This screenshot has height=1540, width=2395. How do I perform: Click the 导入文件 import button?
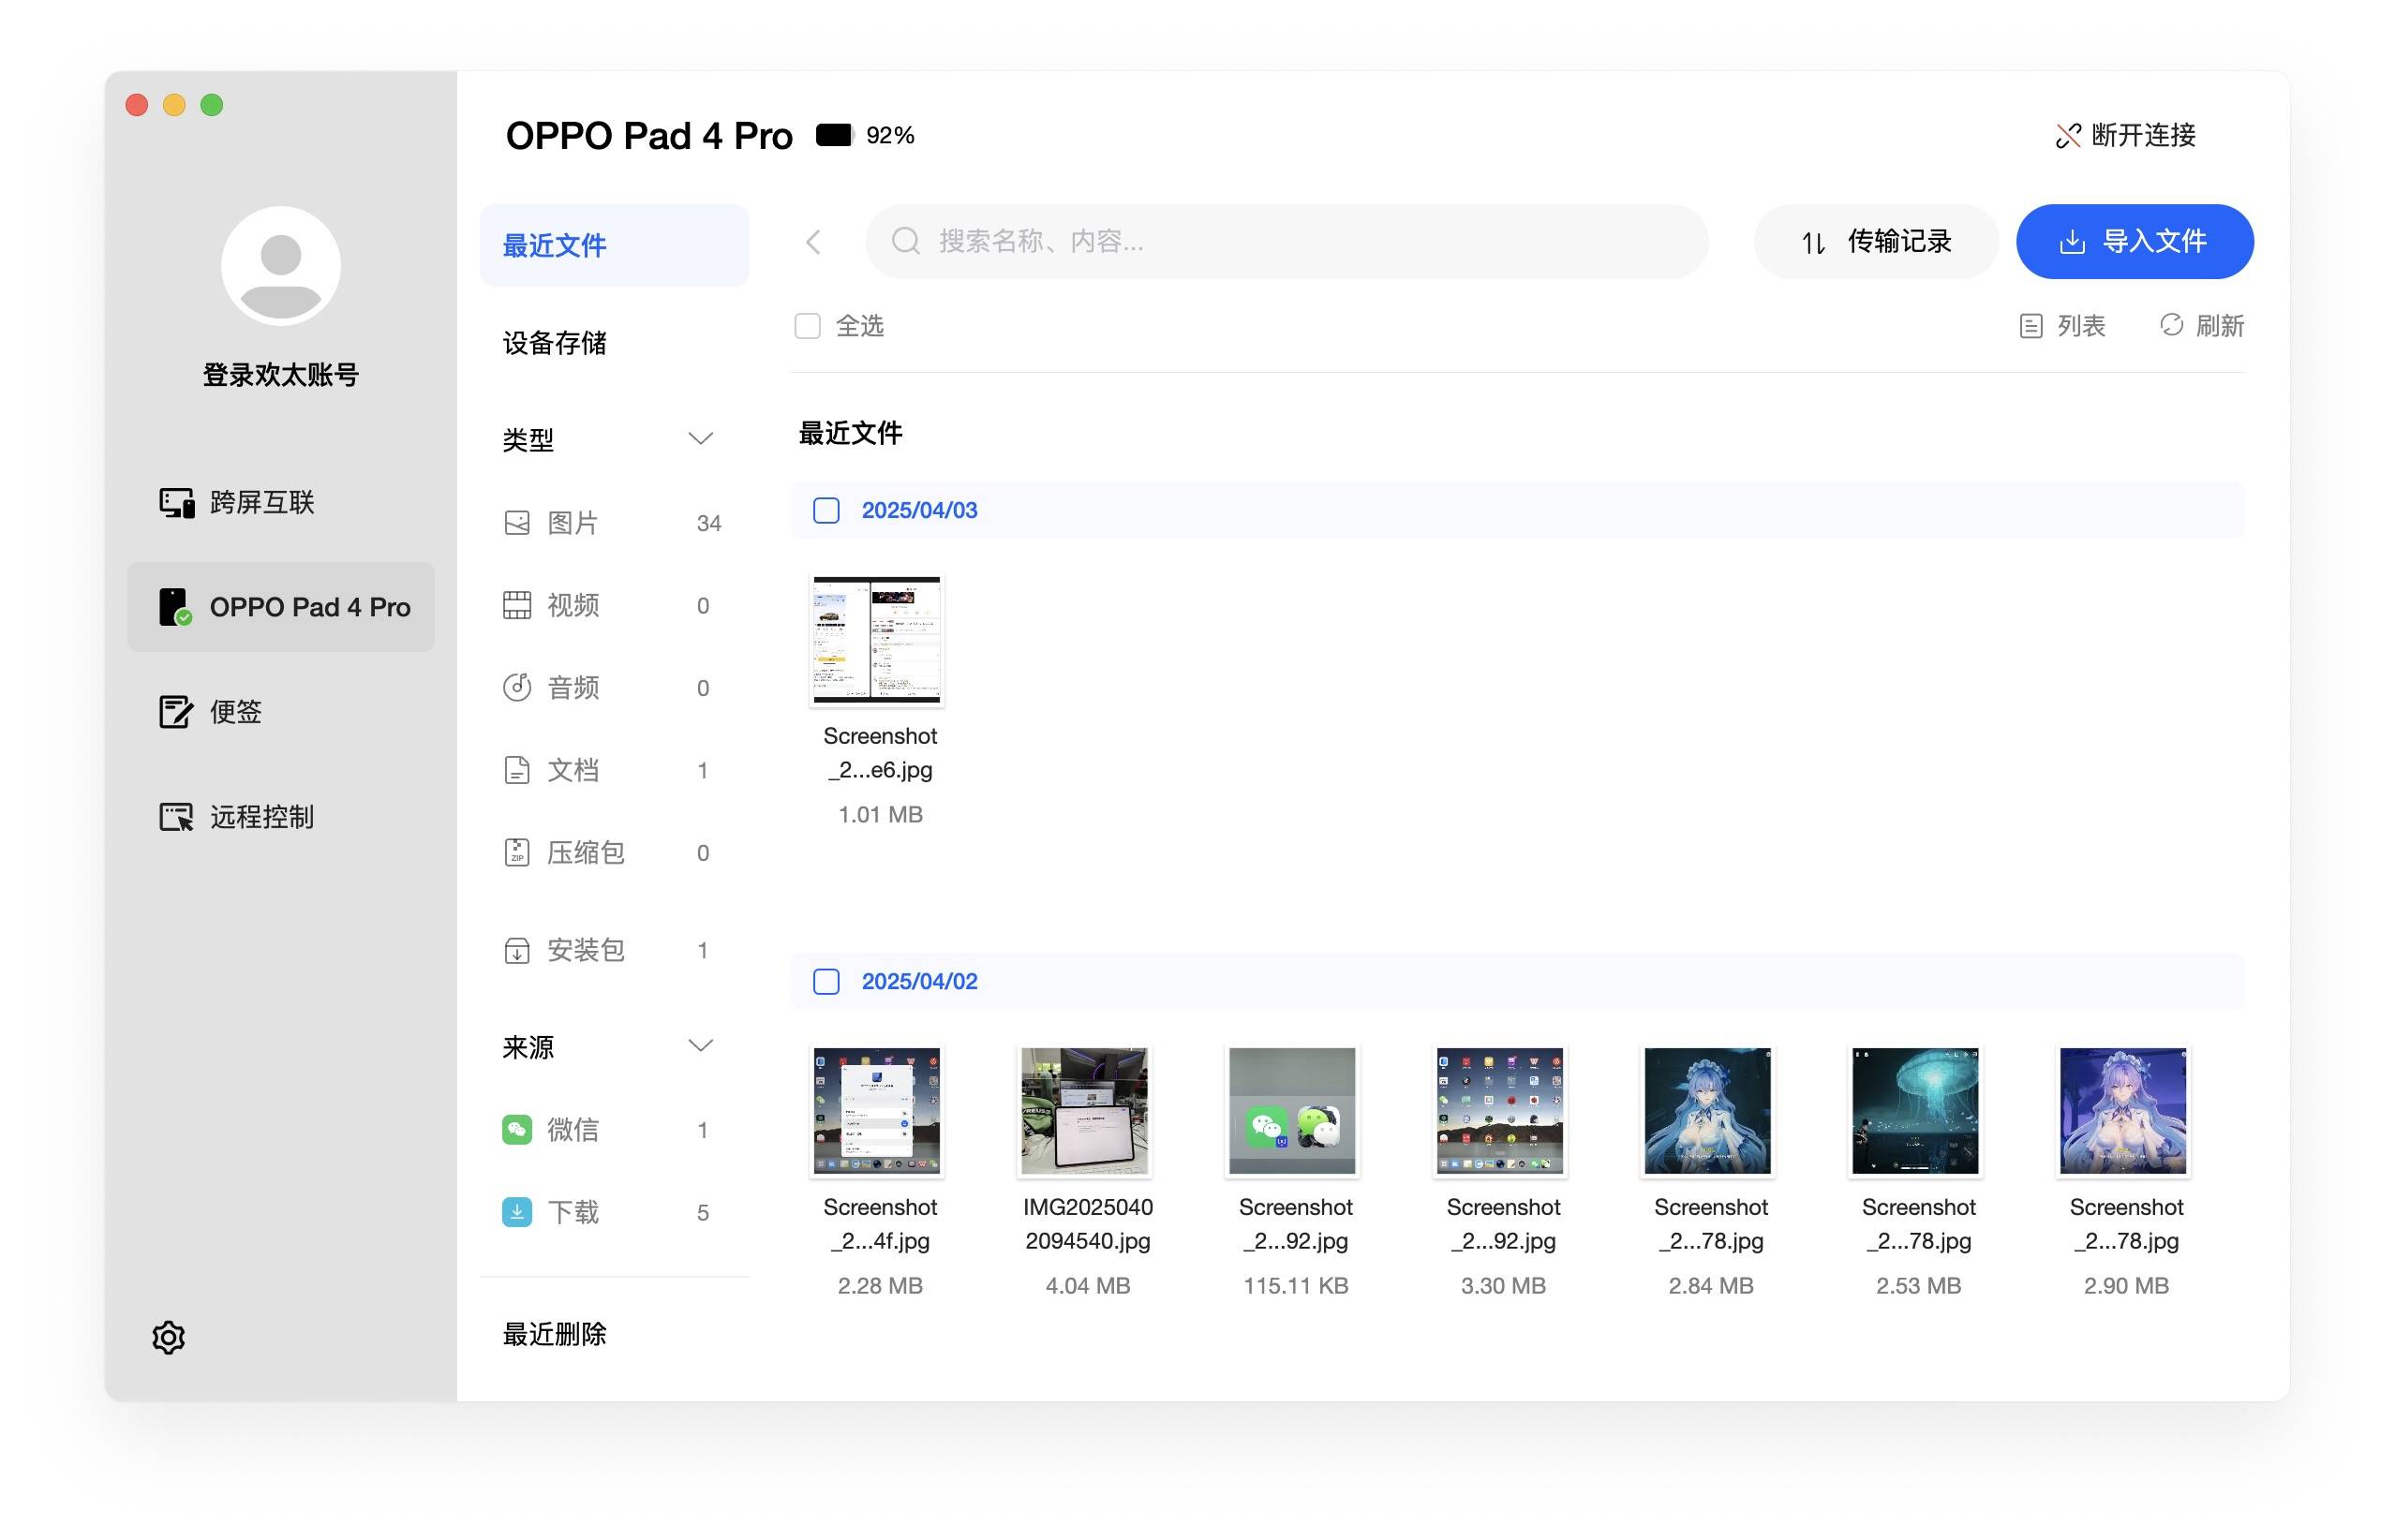pos(2134,241)
